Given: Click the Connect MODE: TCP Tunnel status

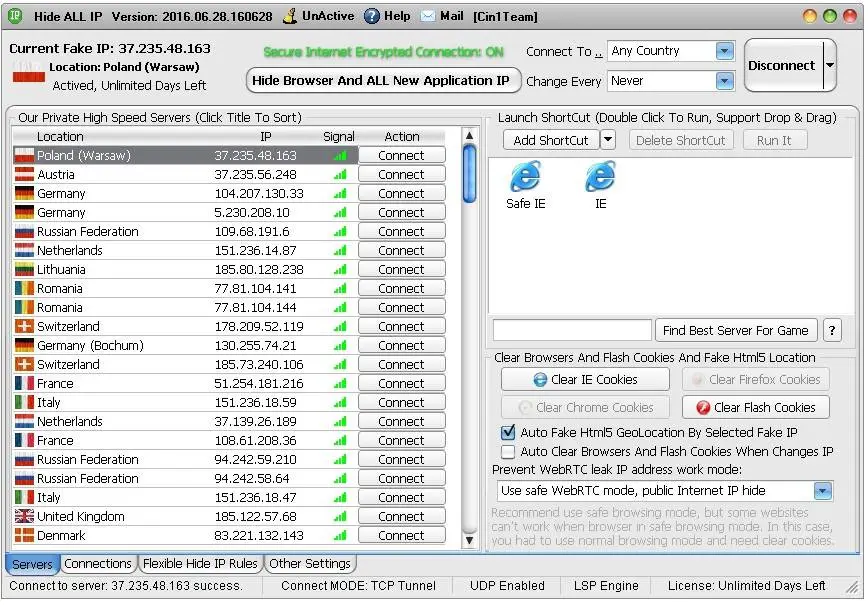Looking at the screenshot, I should [358, 586].
